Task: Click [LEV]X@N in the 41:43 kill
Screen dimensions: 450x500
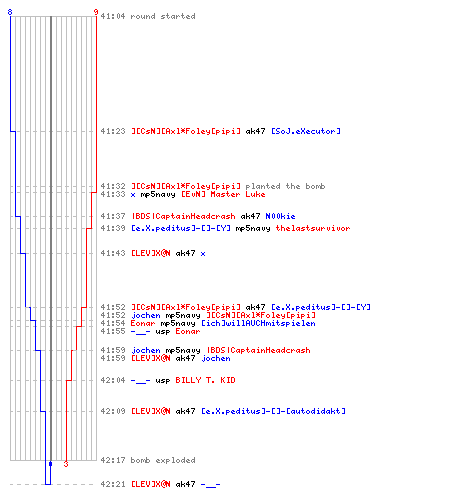Action: point(151,253)
